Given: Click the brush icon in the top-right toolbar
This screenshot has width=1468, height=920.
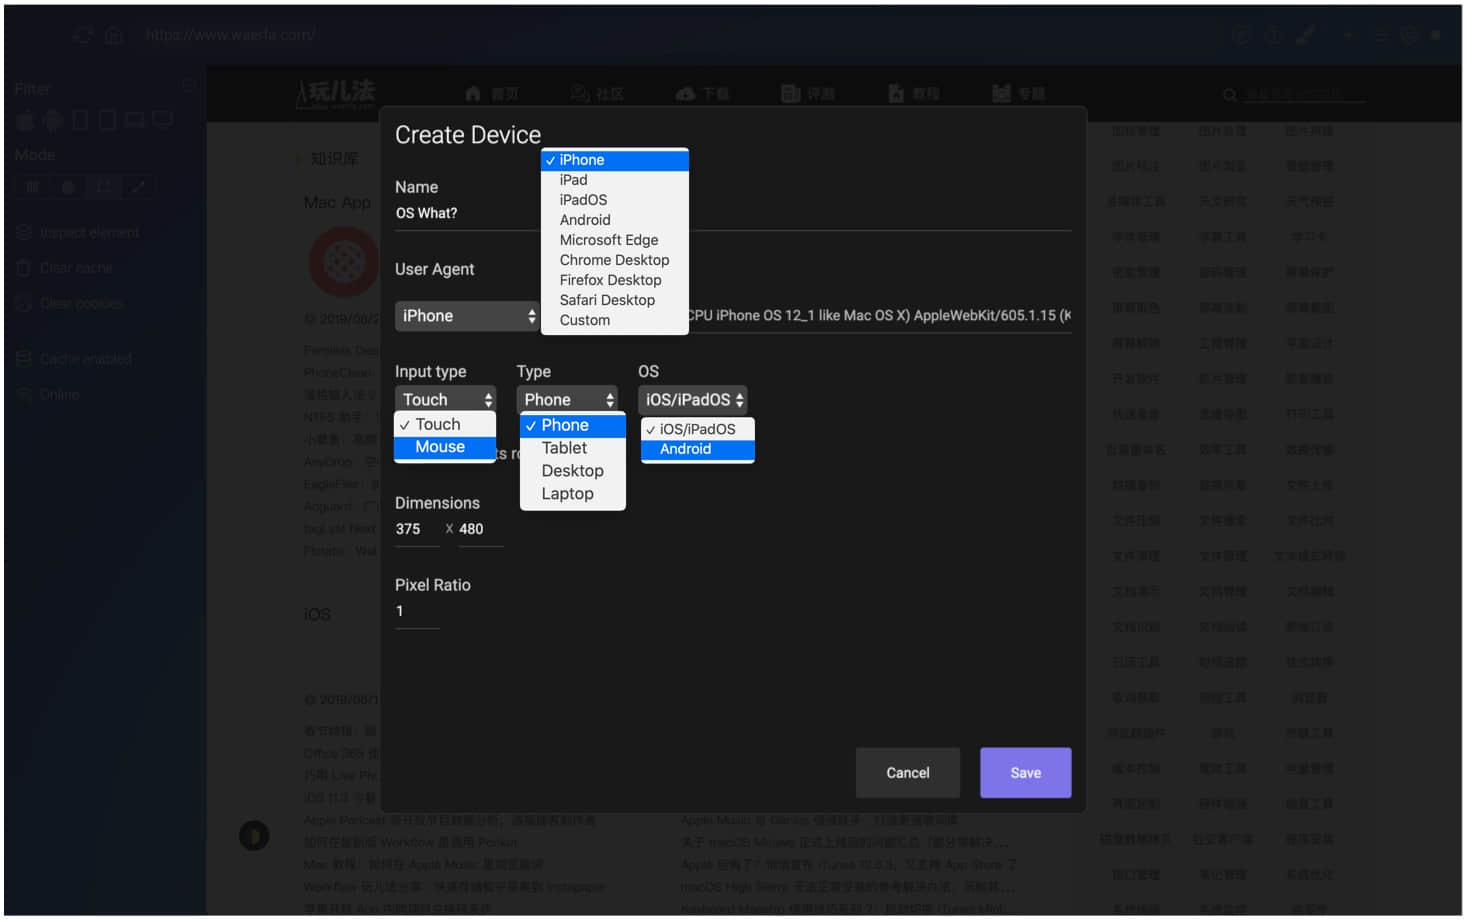Looking at the screenshot, I should coord(1305,35).
